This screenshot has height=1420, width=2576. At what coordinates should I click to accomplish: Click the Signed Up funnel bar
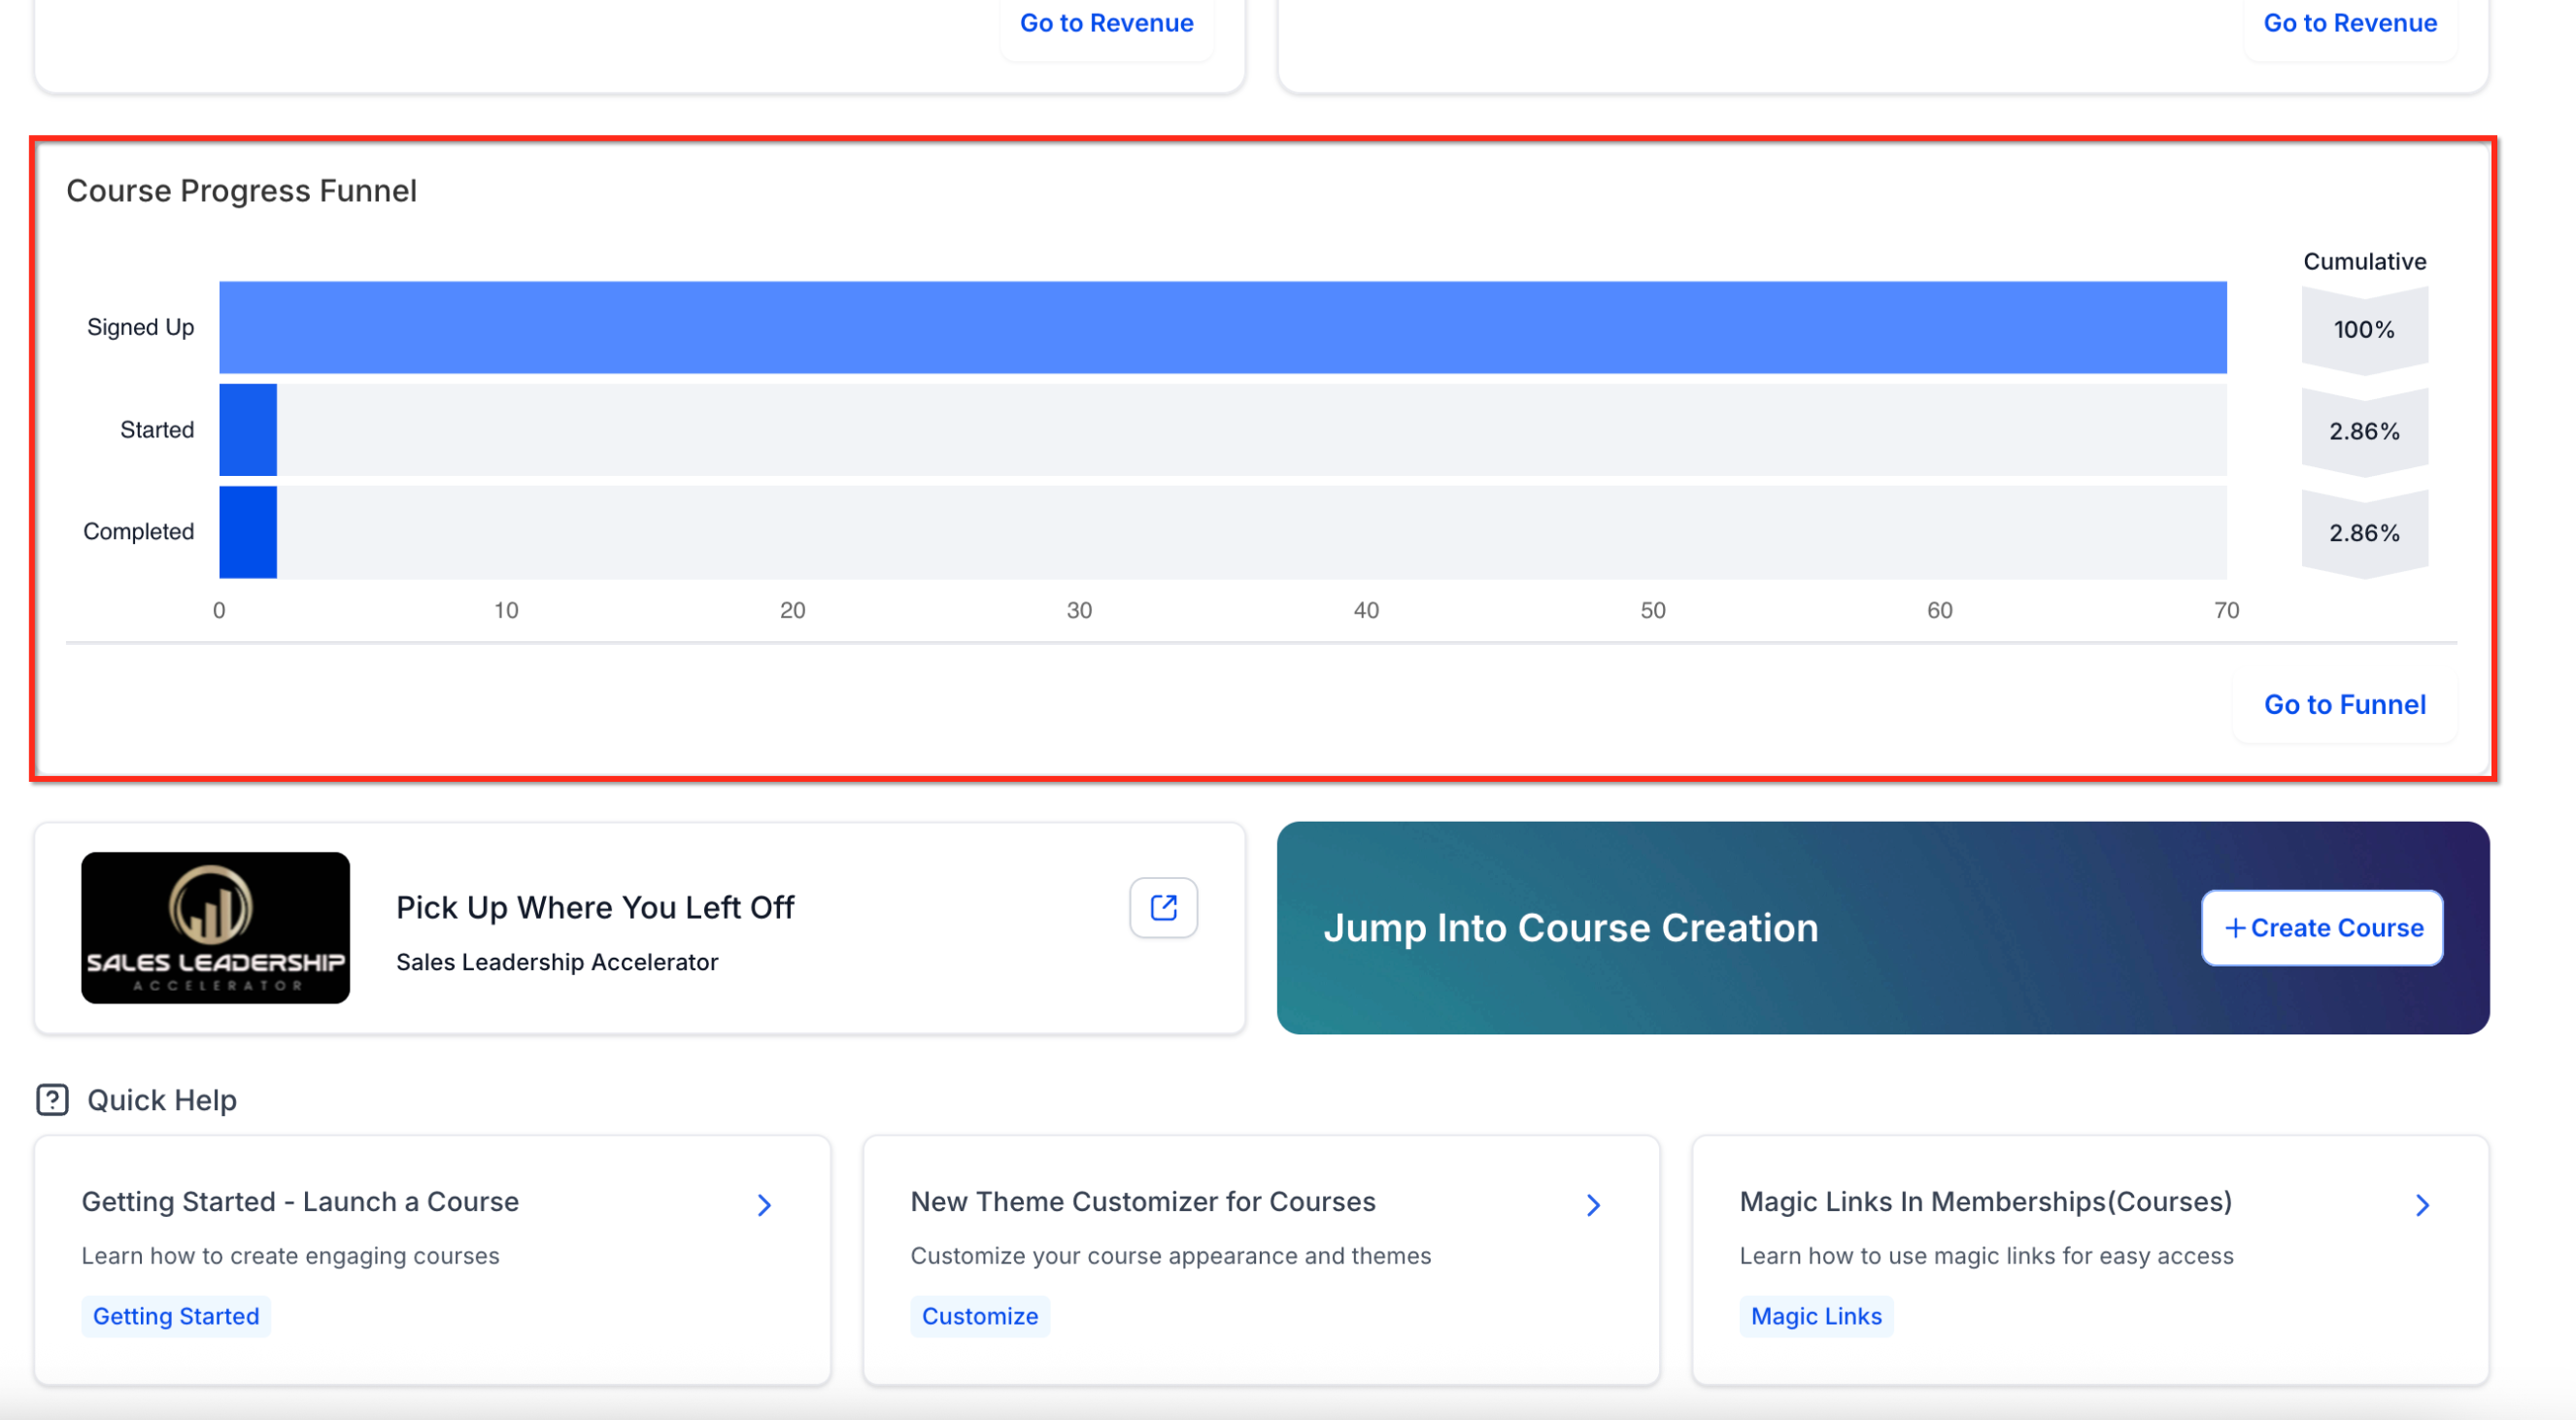click(1222, 327)
